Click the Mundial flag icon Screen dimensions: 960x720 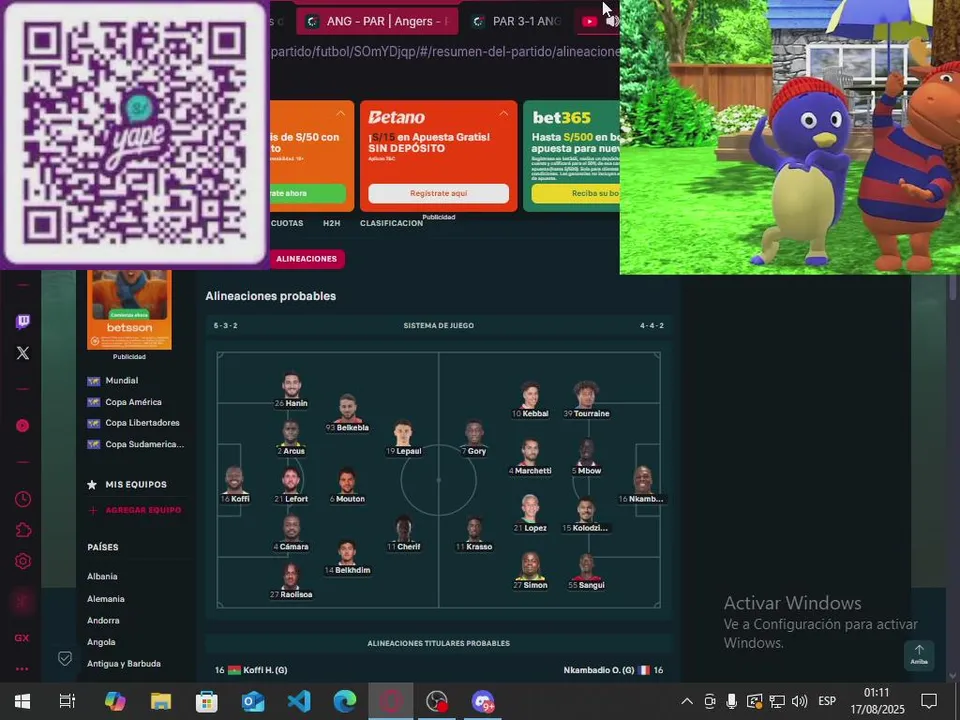pos(94,381)
